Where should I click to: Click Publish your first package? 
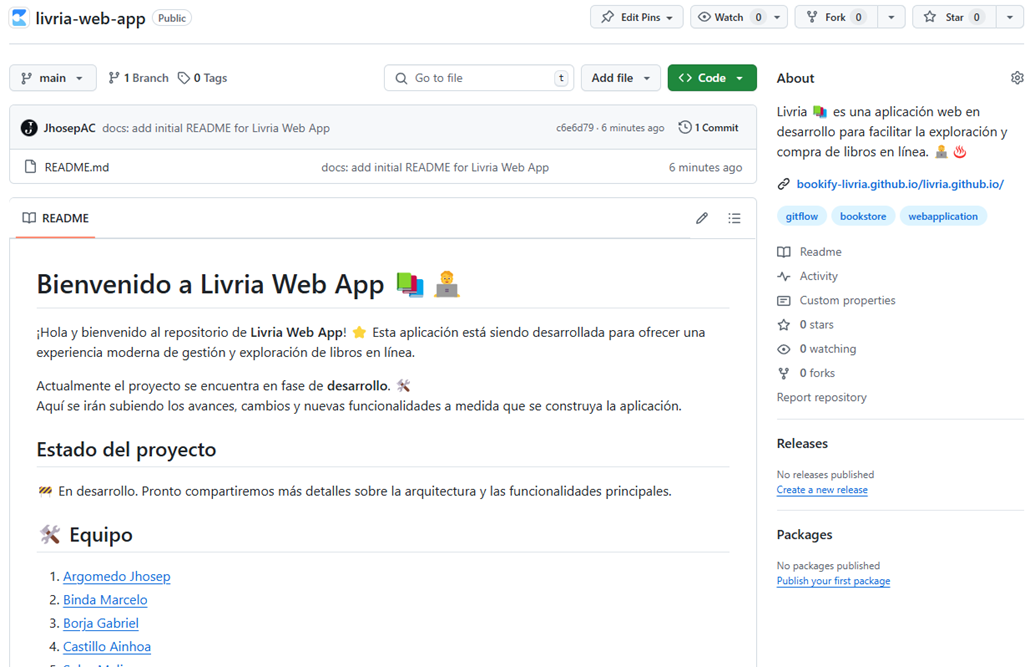coord(833,581)
